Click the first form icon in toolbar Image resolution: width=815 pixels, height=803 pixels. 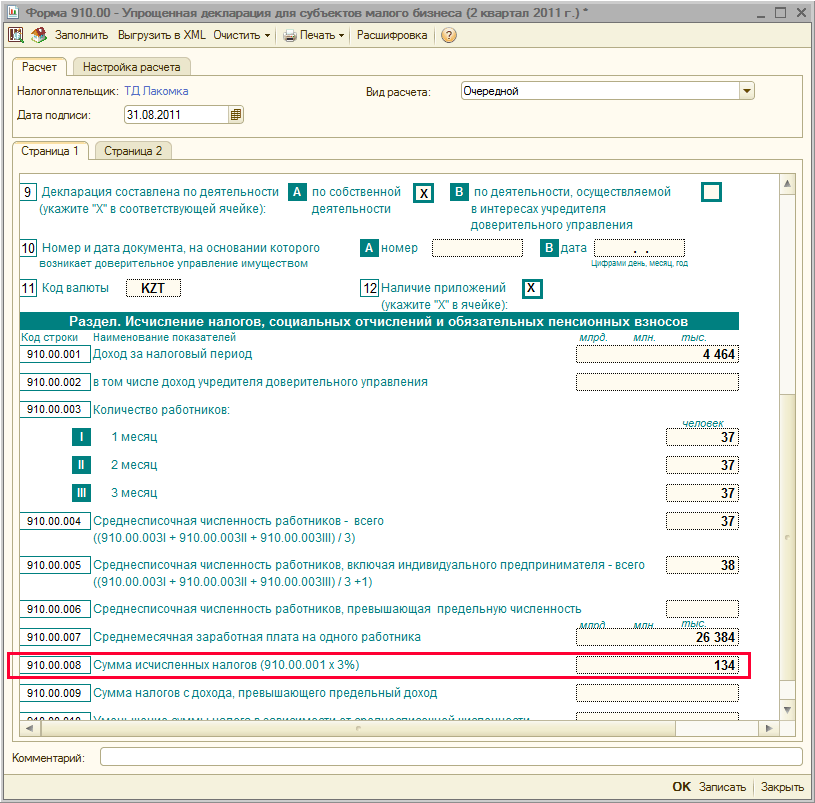pos(16,35)
